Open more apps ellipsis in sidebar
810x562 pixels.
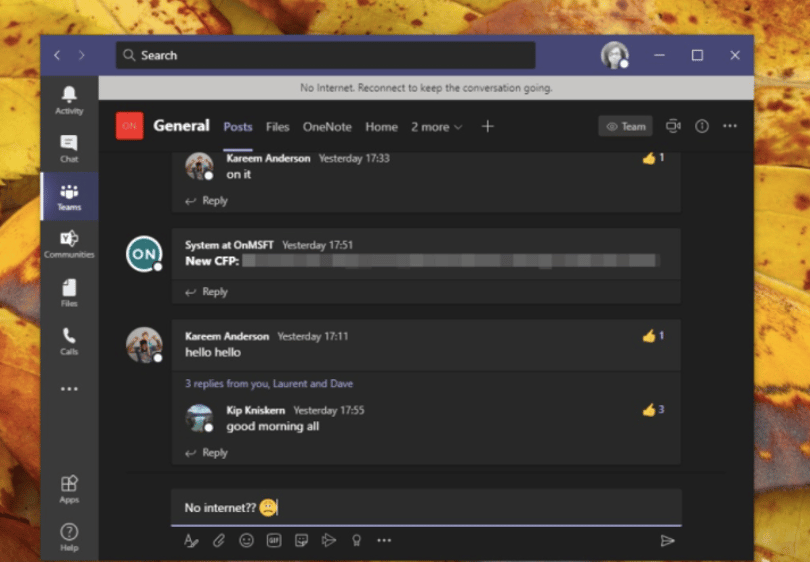coord(69,389)
